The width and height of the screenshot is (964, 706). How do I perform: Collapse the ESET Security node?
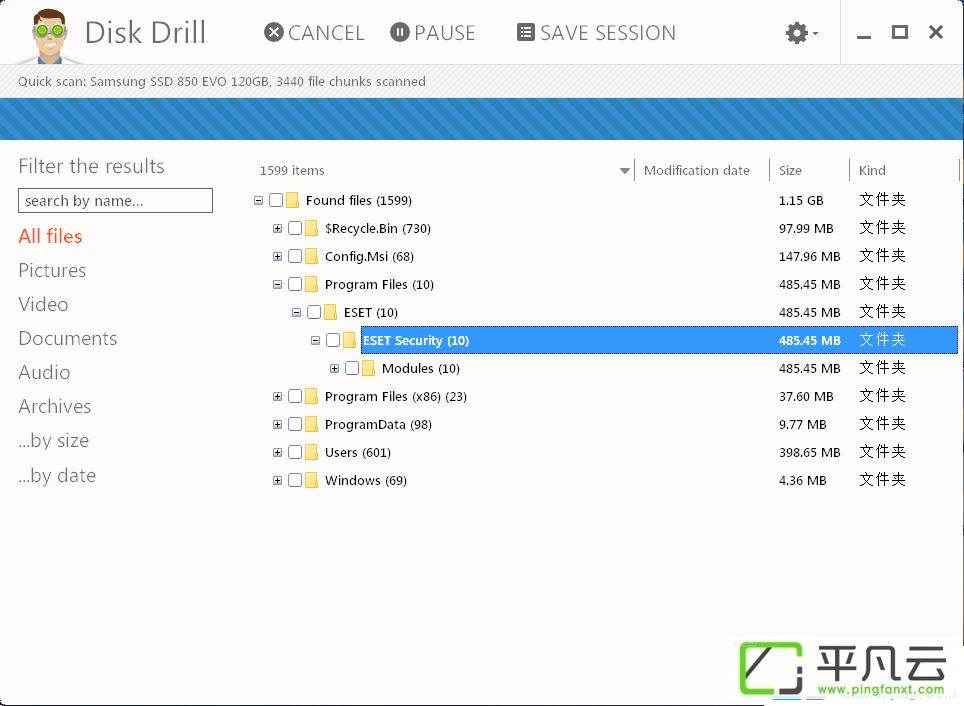pos(315,341)
